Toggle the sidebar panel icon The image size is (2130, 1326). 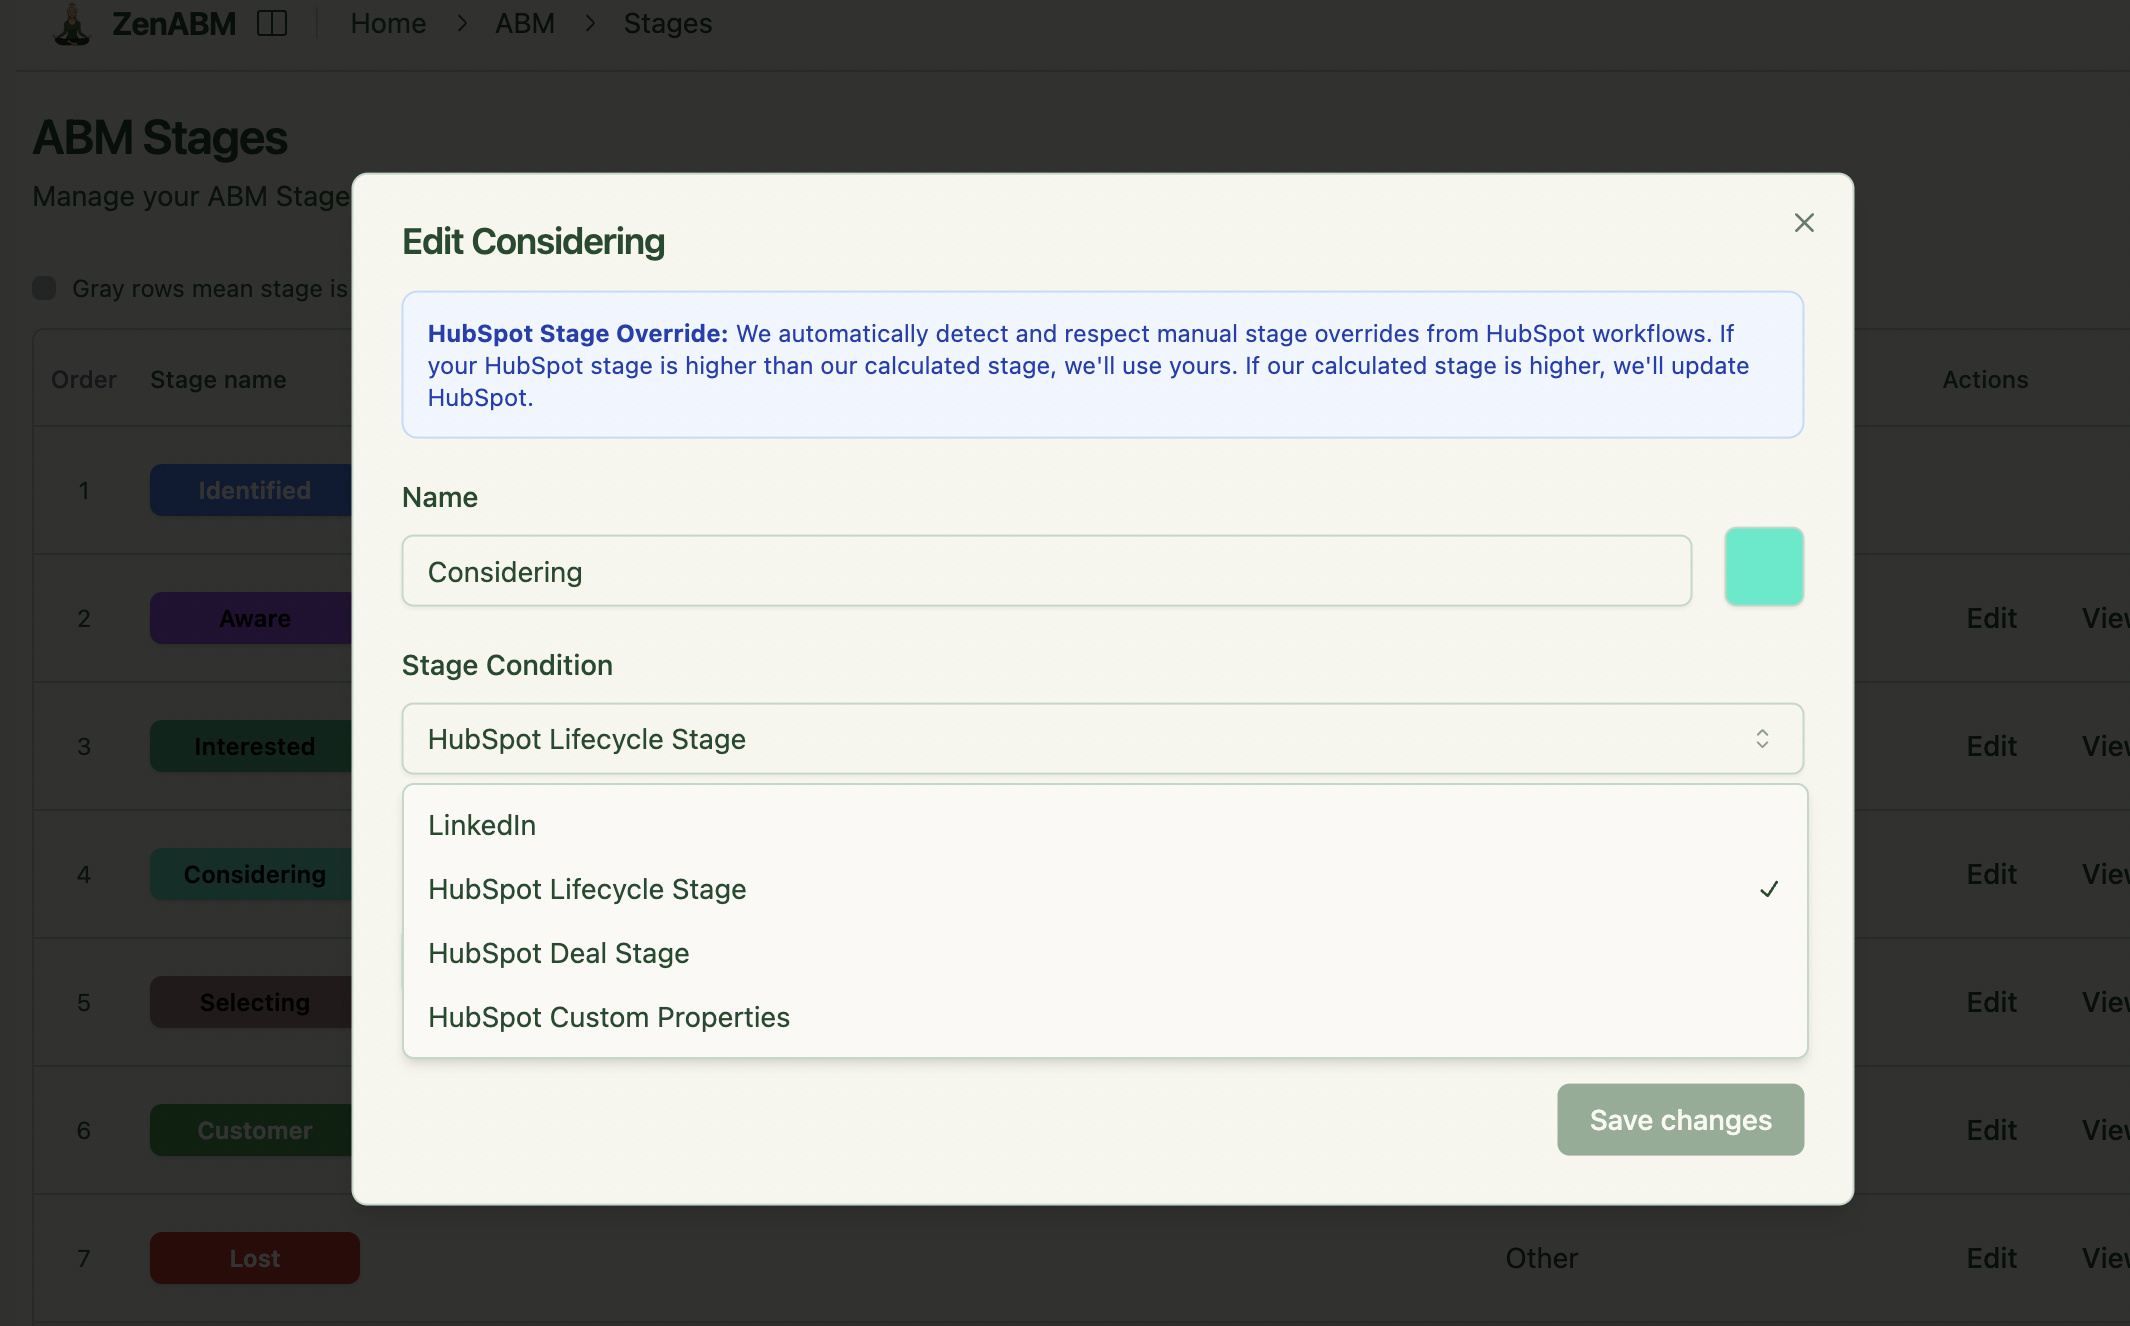pyautogui.click(x=271, y=23)
